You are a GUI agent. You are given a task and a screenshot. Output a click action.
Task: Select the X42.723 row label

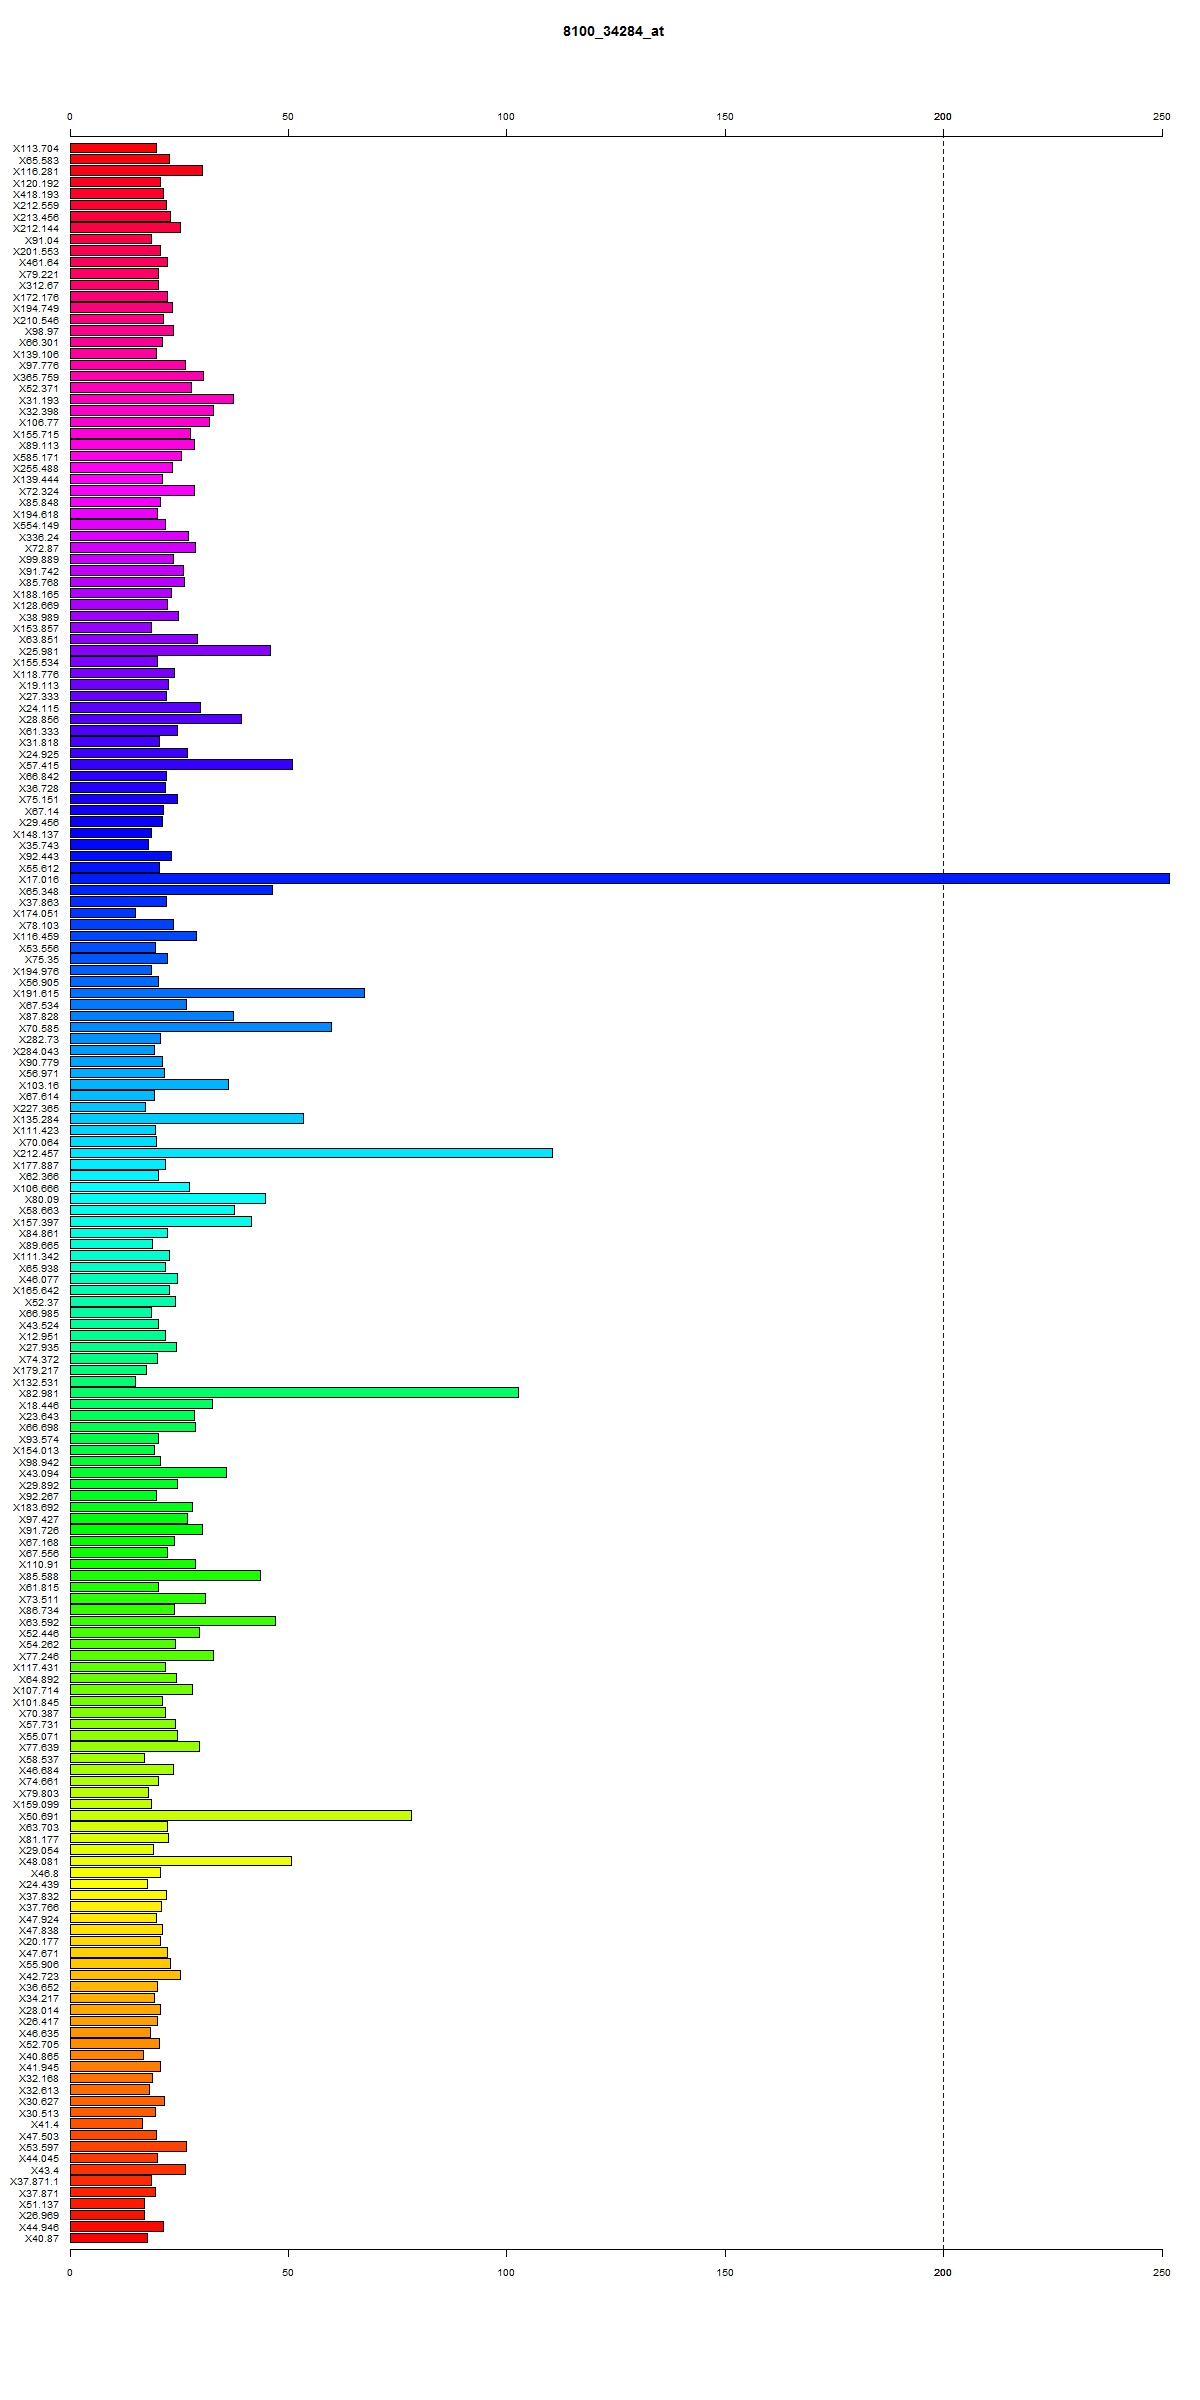(39, 1976)
